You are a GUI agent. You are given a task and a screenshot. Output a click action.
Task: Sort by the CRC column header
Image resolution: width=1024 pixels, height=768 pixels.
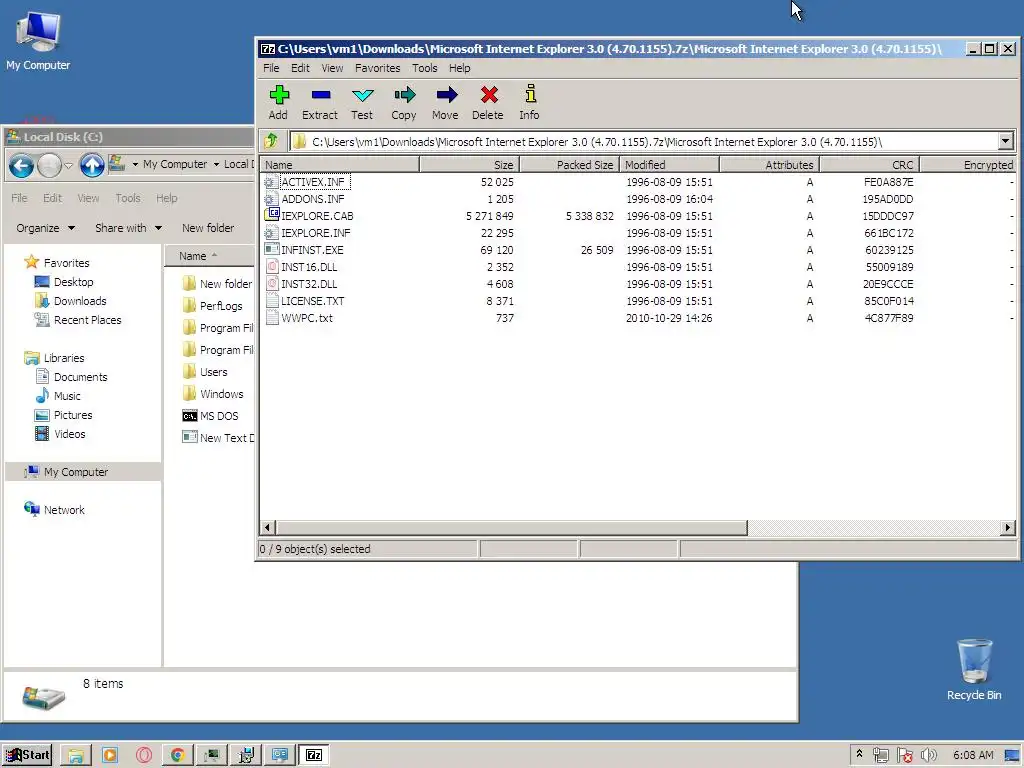click(x=870, y=165)
